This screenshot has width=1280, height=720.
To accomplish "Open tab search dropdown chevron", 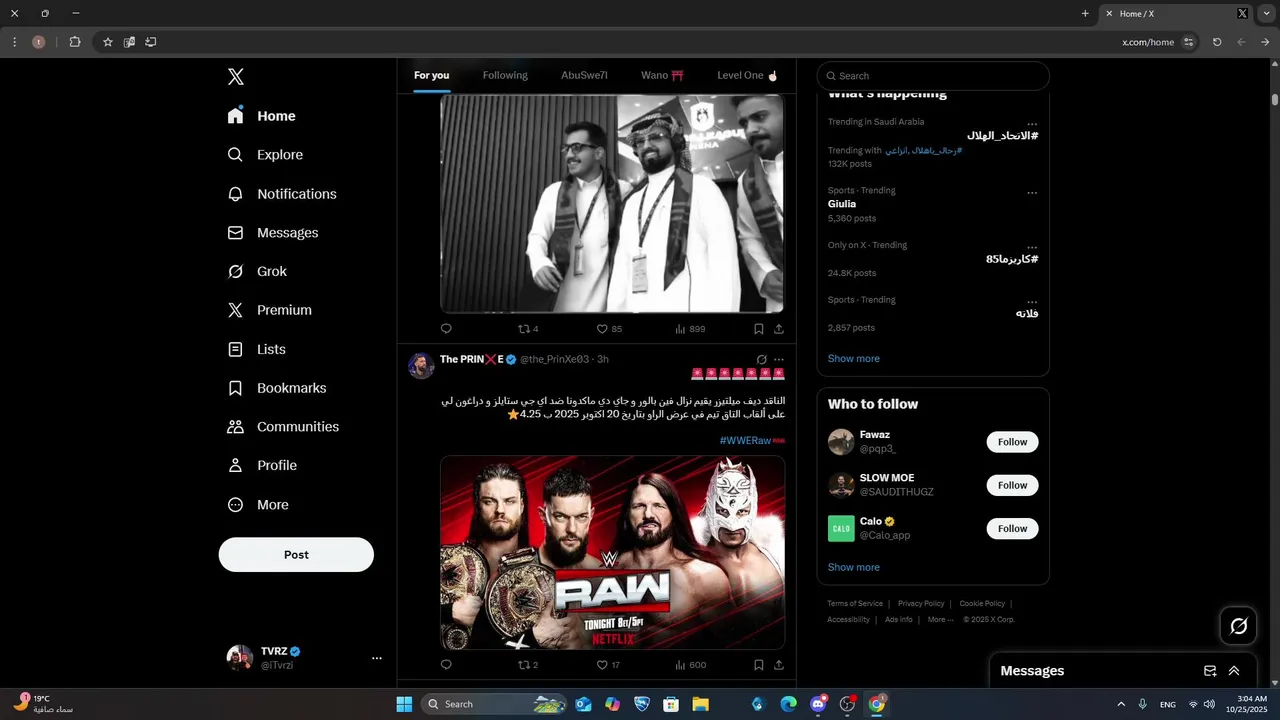I will (1267, 14).
